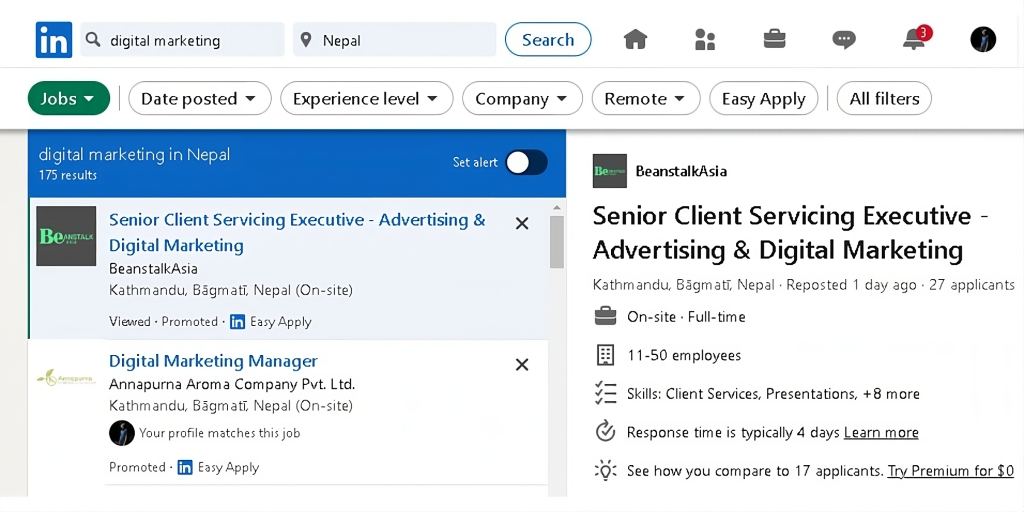
Task: Click BeanstalkAsia logo in job details
Action: pos(609,171)
